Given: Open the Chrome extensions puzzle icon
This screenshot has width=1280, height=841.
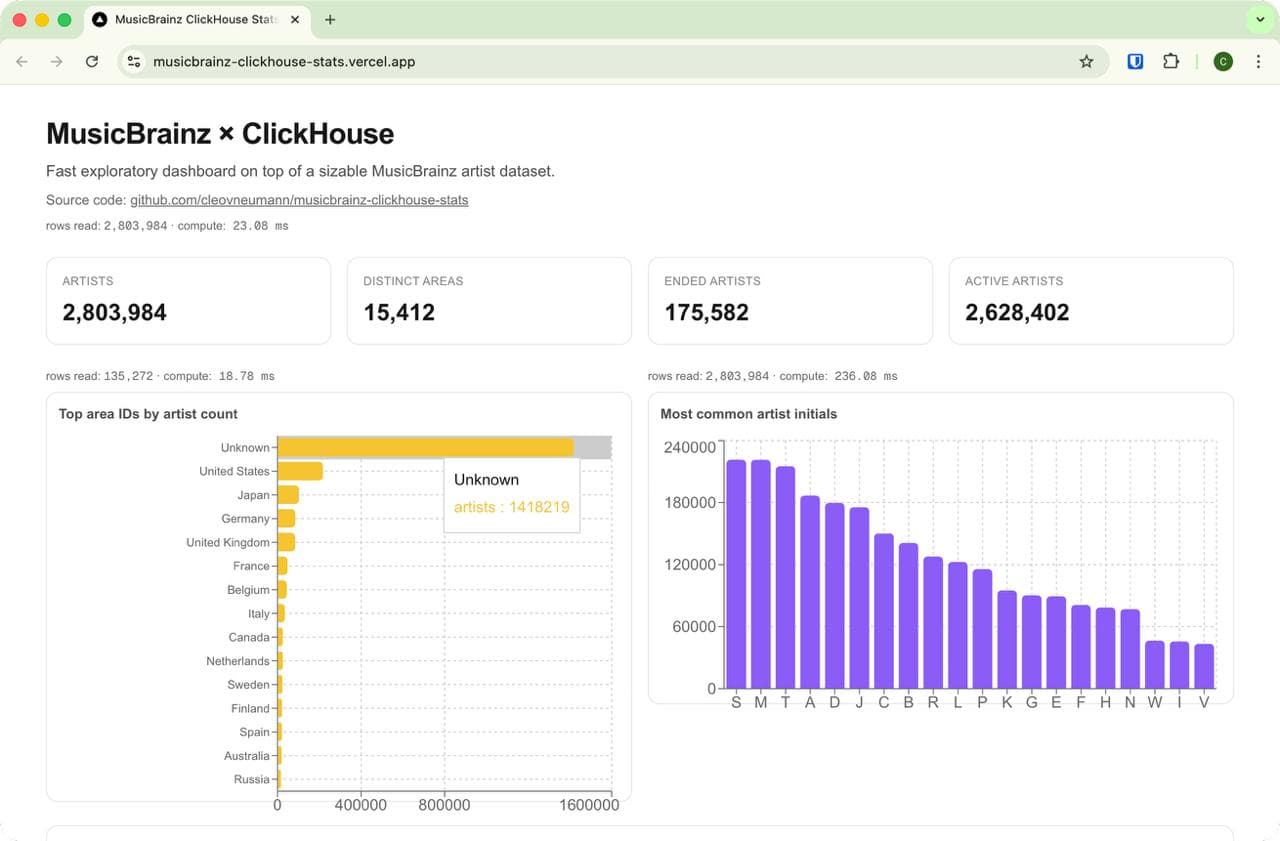Looking at the screenshot, I should point(1171,61).
